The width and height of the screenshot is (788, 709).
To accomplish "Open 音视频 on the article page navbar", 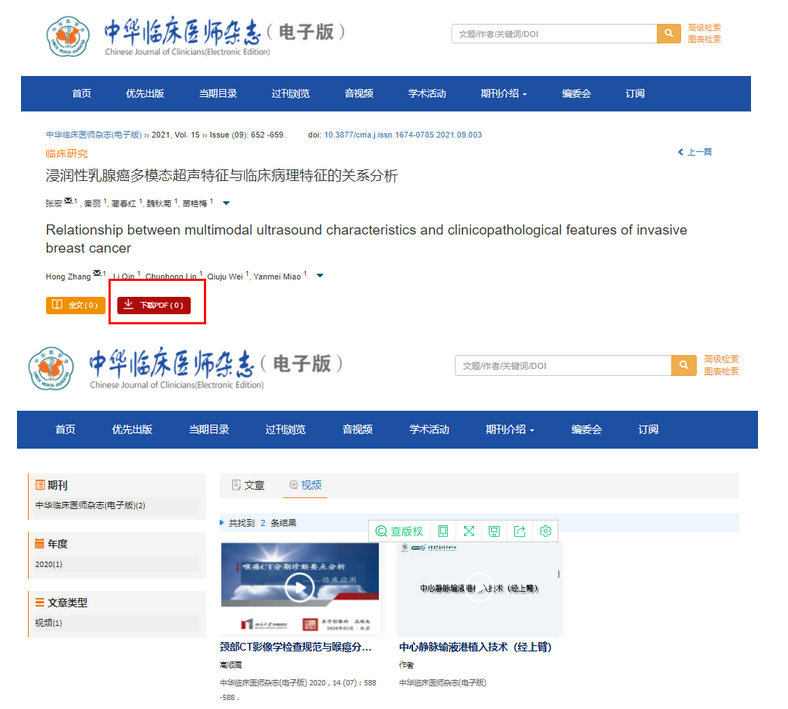I will 359,93.
